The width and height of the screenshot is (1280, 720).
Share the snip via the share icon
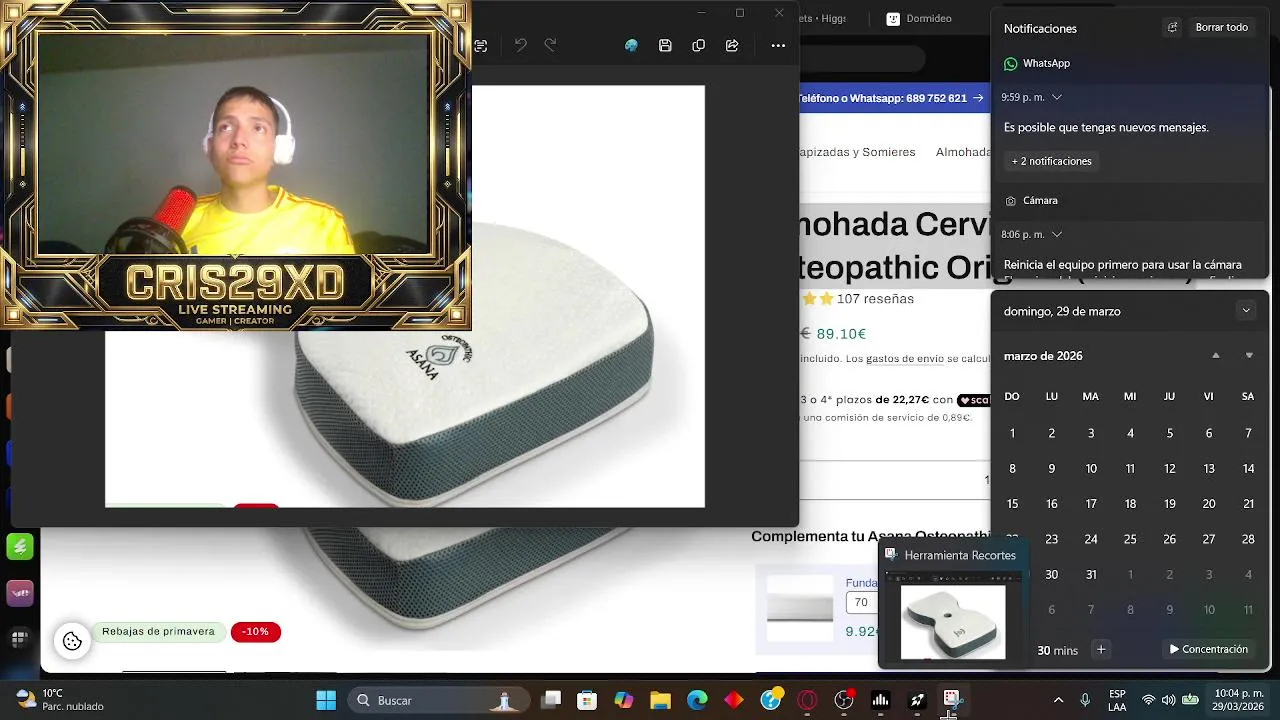[732, 46]
